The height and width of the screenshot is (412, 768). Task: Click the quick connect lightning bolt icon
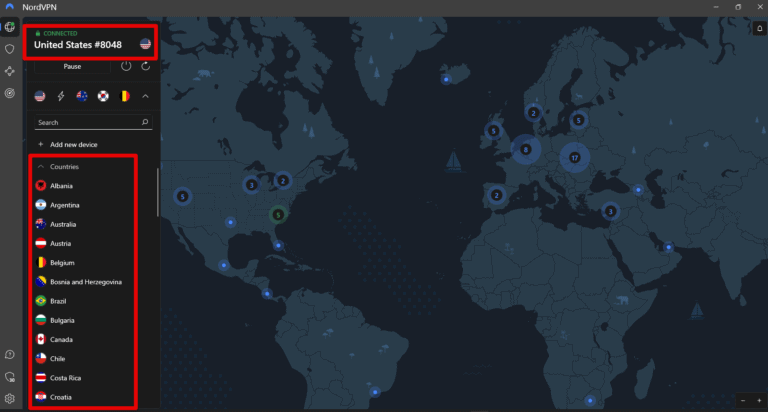(61, 96)
